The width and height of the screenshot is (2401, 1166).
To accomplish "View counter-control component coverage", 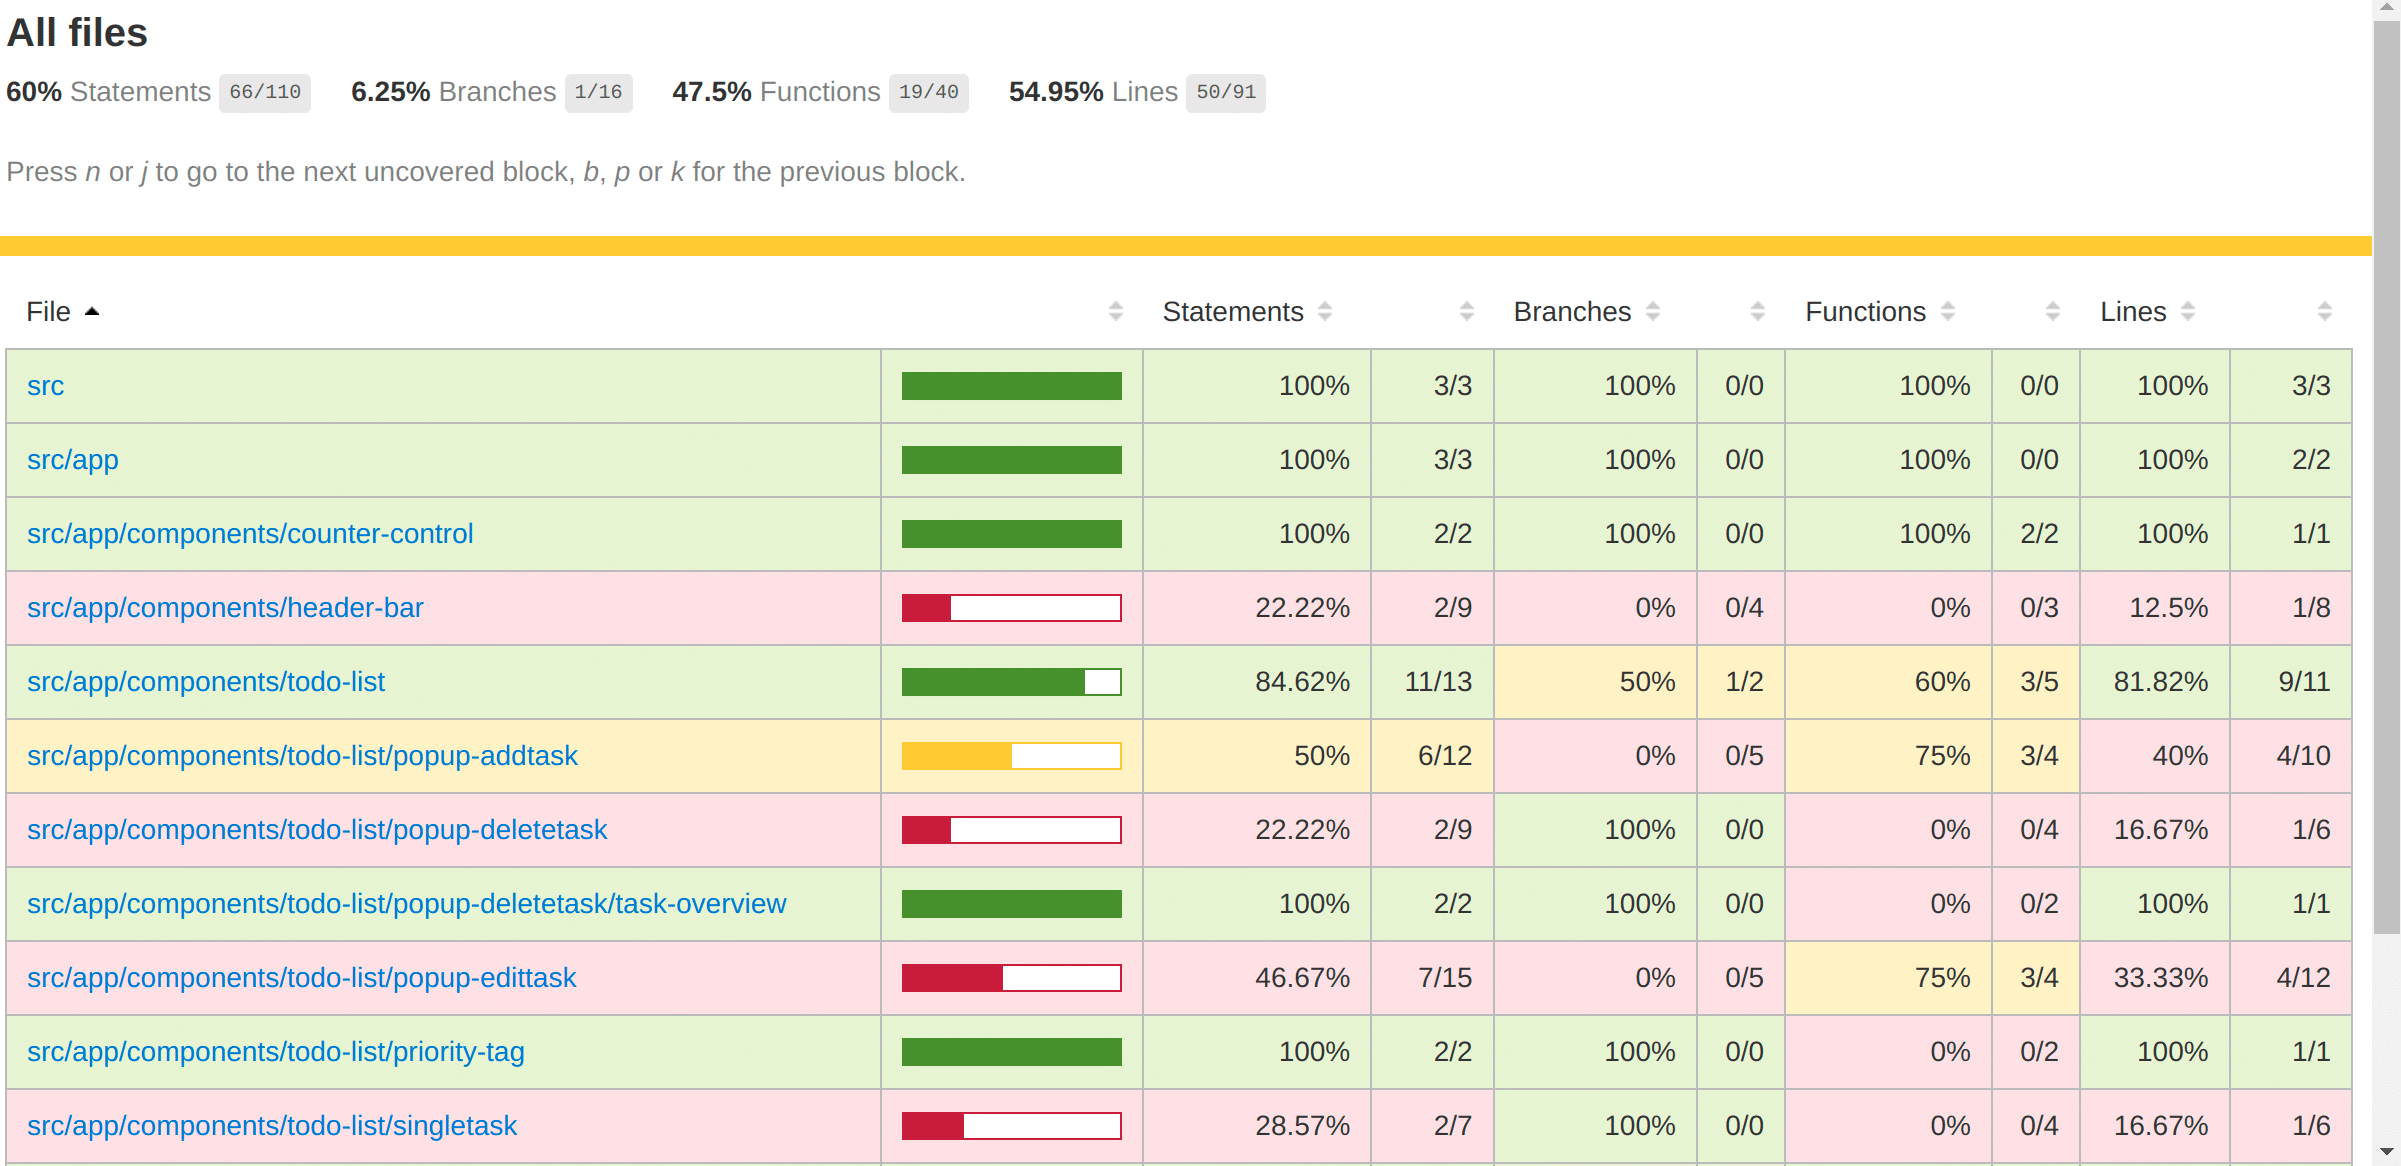I will click(x=250, y=534).
